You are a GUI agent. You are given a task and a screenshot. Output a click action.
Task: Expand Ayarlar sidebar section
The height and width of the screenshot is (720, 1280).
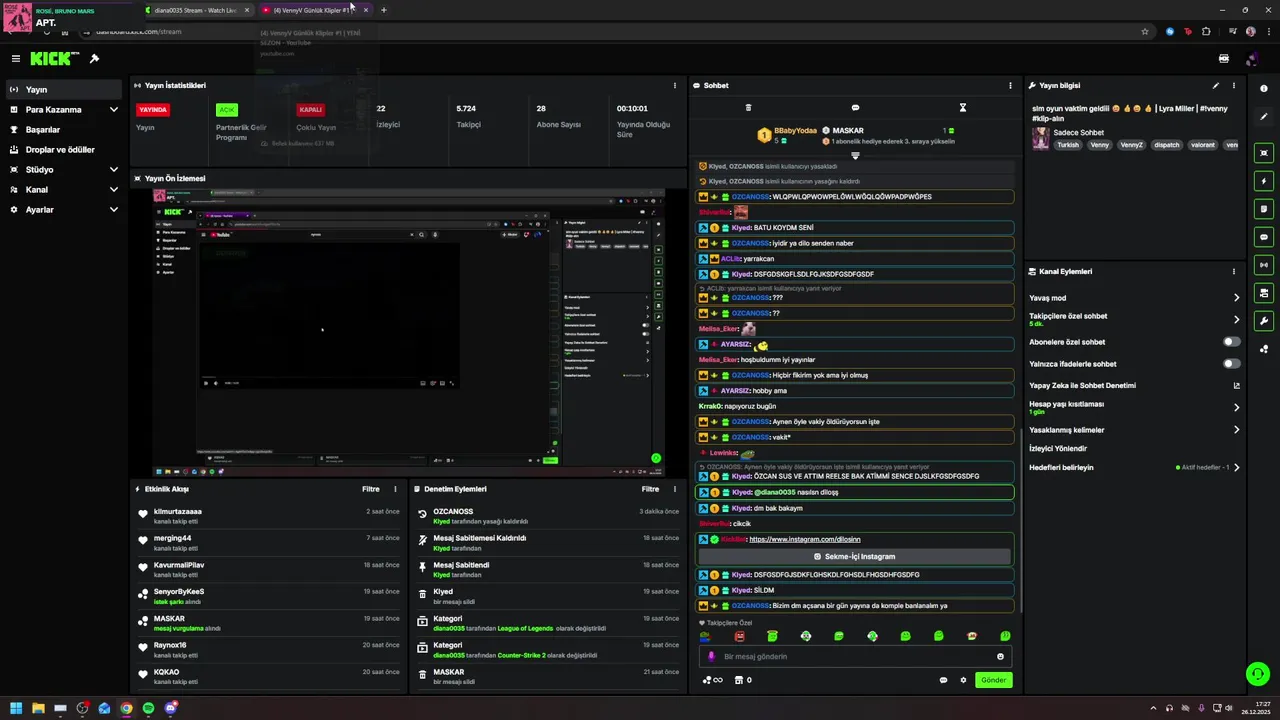[113, 210]
